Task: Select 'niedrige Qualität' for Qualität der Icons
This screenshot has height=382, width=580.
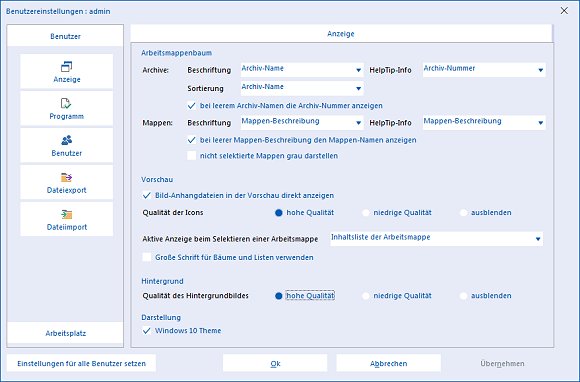Action: tap(365, 213)
